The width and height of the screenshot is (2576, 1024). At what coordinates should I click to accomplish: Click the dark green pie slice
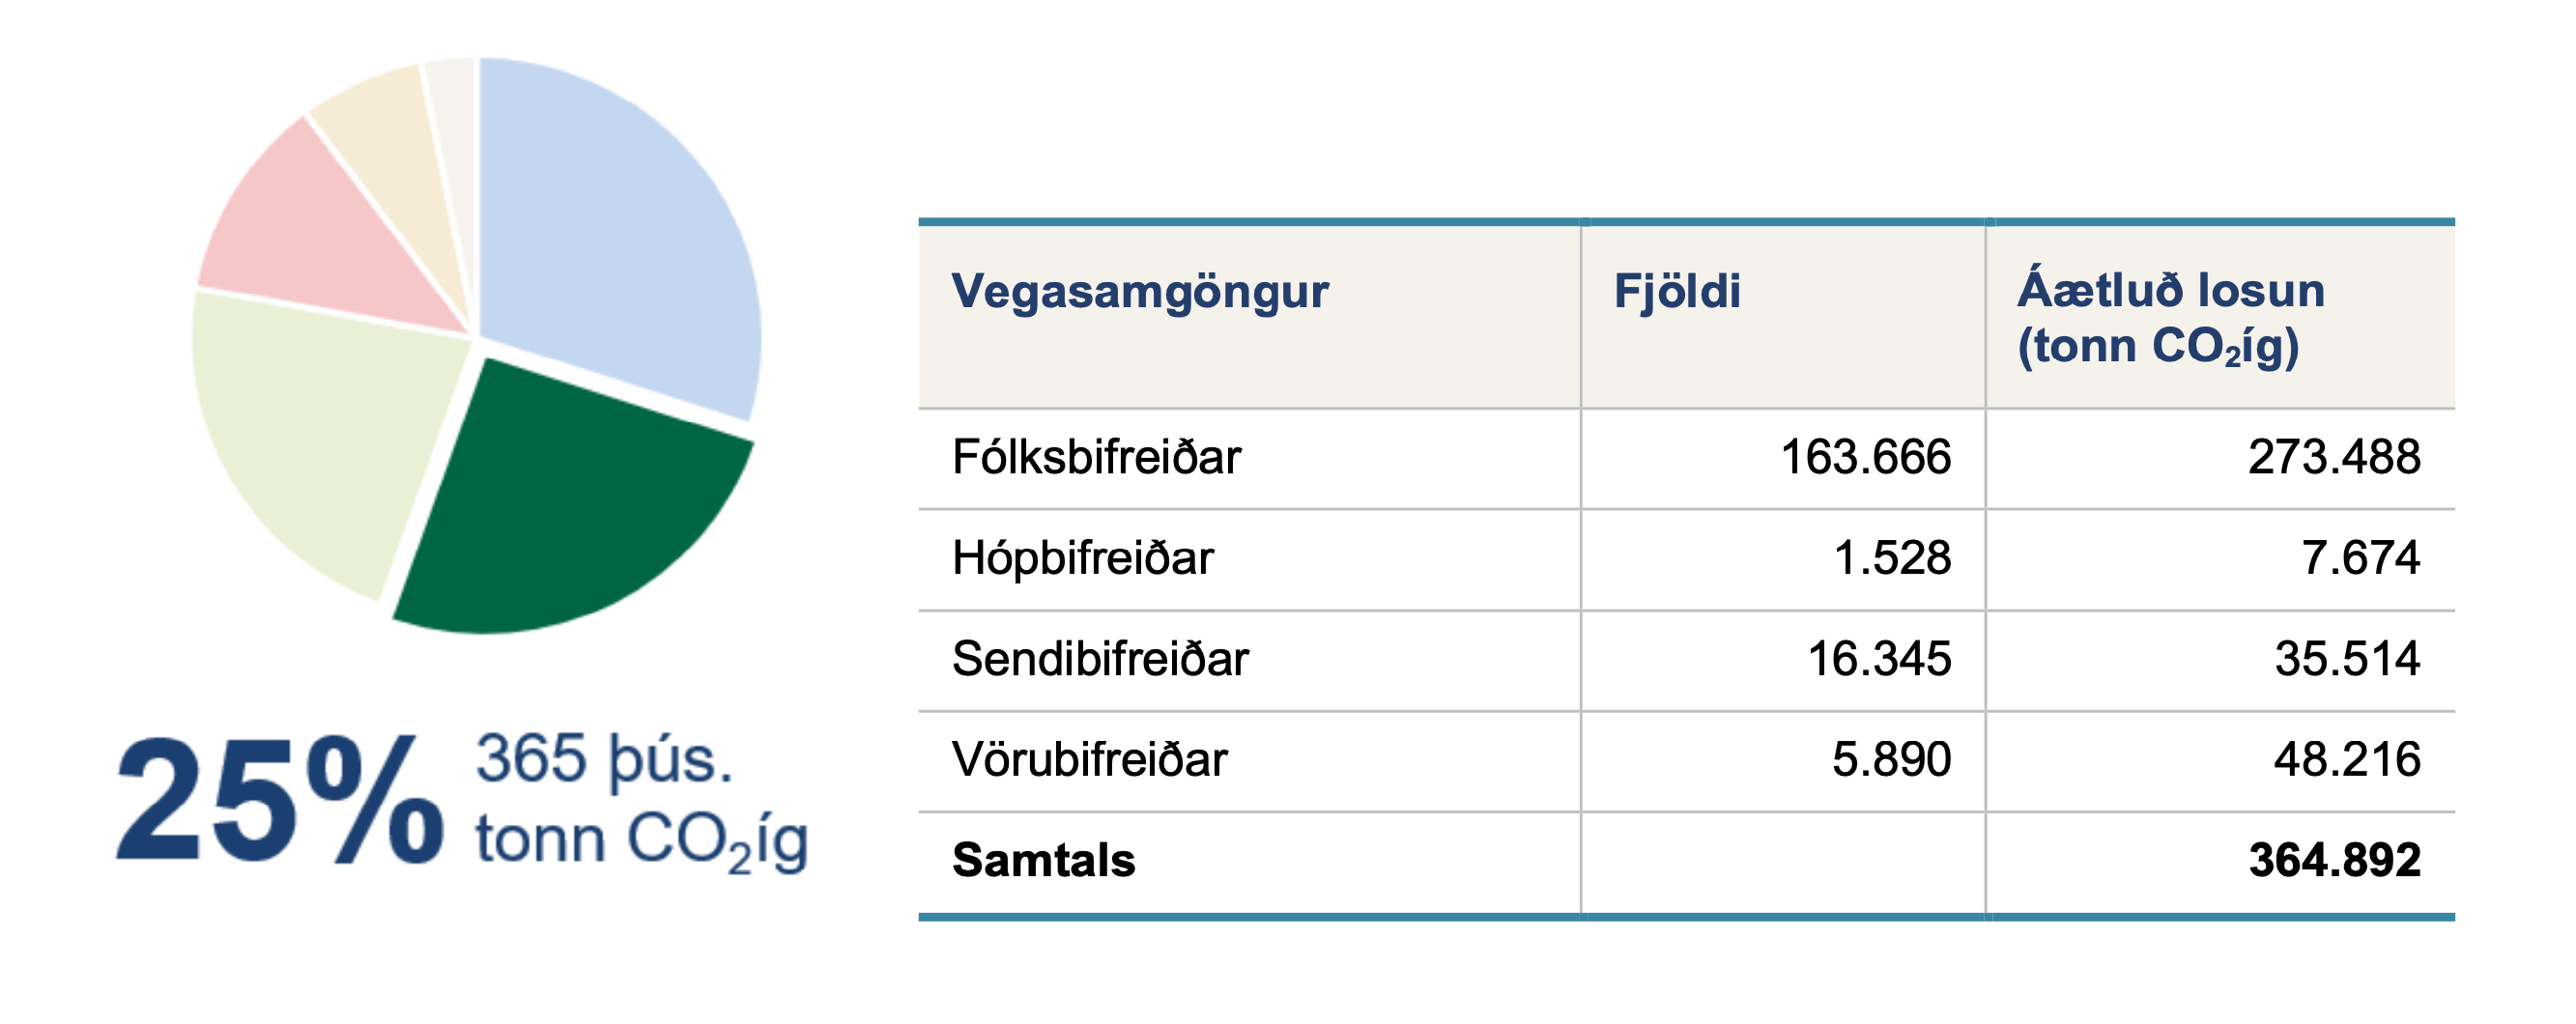click(x=560, y=508)
